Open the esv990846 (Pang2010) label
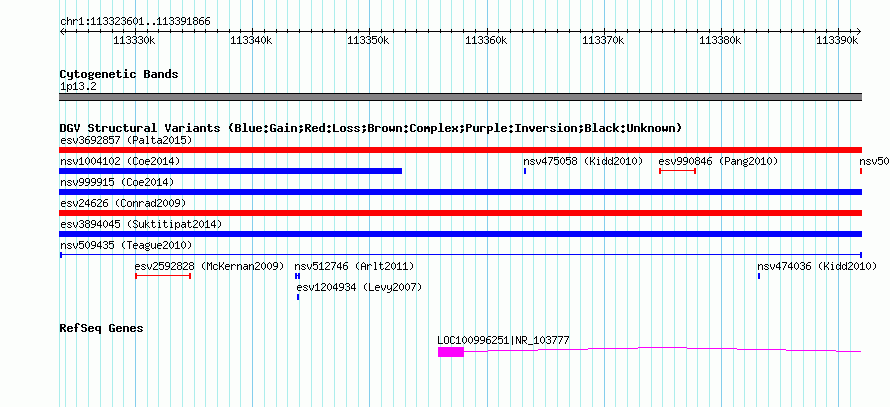The image size is (890, 407). point(718,161)
